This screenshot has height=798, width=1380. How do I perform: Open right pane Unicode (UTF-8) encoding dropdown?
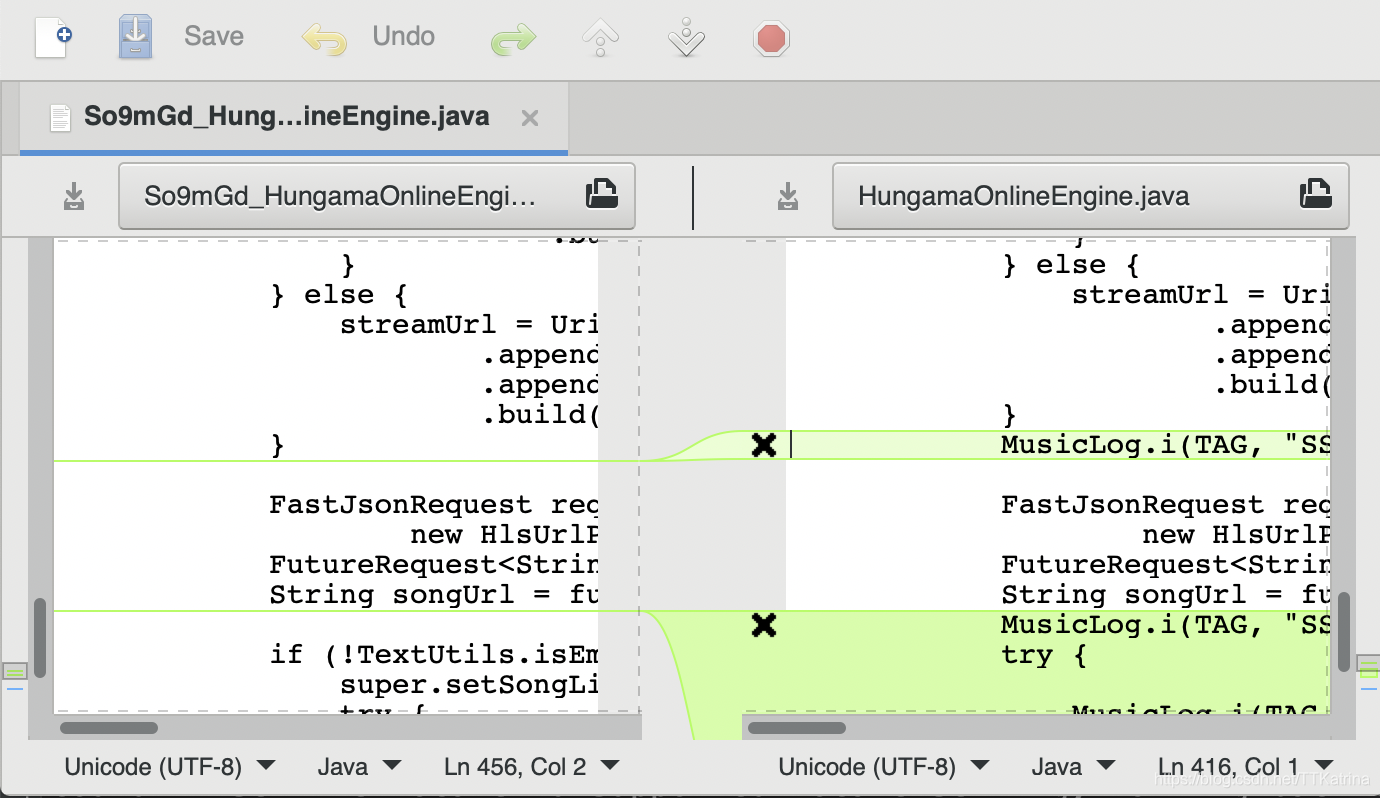[x=883, y=767]
